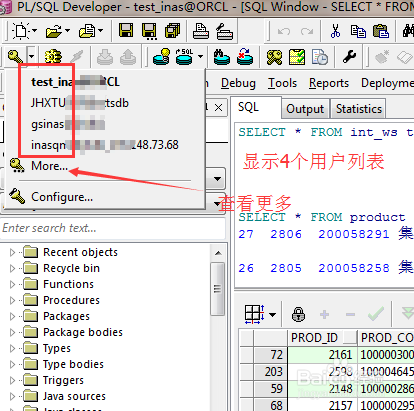Click the Commit icon with lightbulb
The image size is (414, 411).
tap(161, 57)
